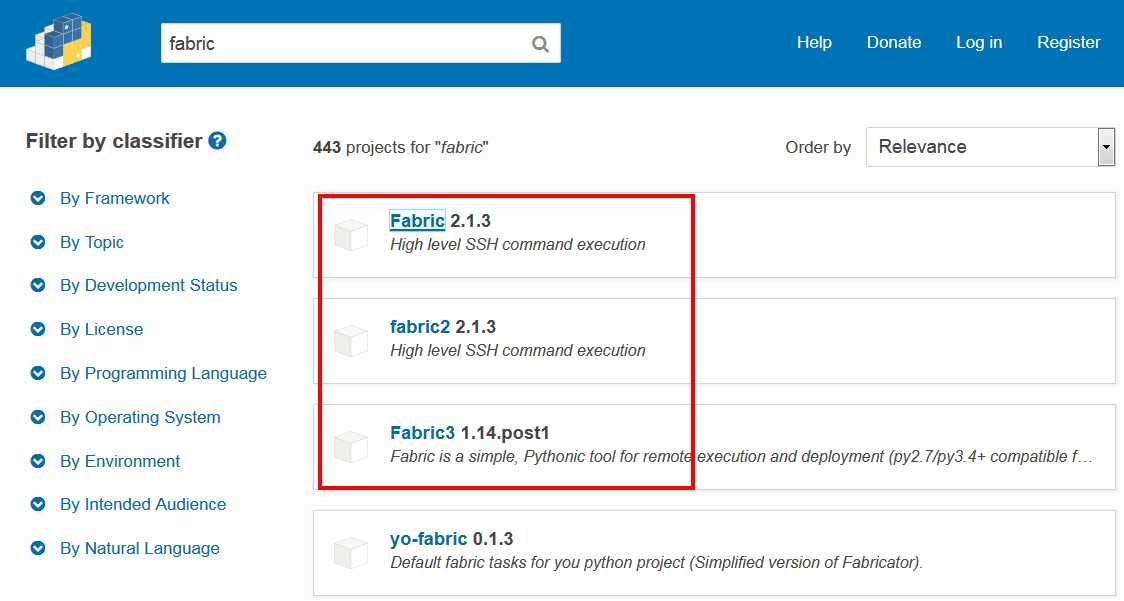The image size is (1124, 601).
Task: Expand the By Natural Language chevron
Action: 38,549
